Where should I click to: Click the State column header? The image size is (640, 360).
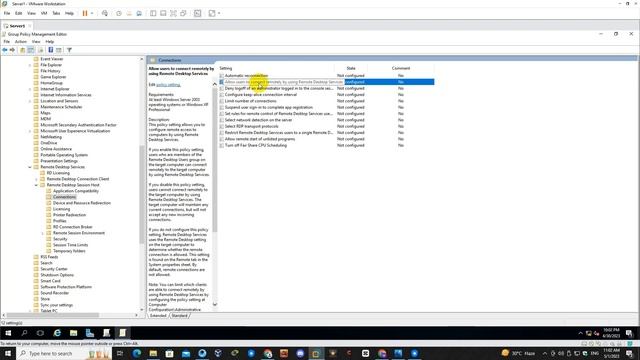(x=351, y=68)
